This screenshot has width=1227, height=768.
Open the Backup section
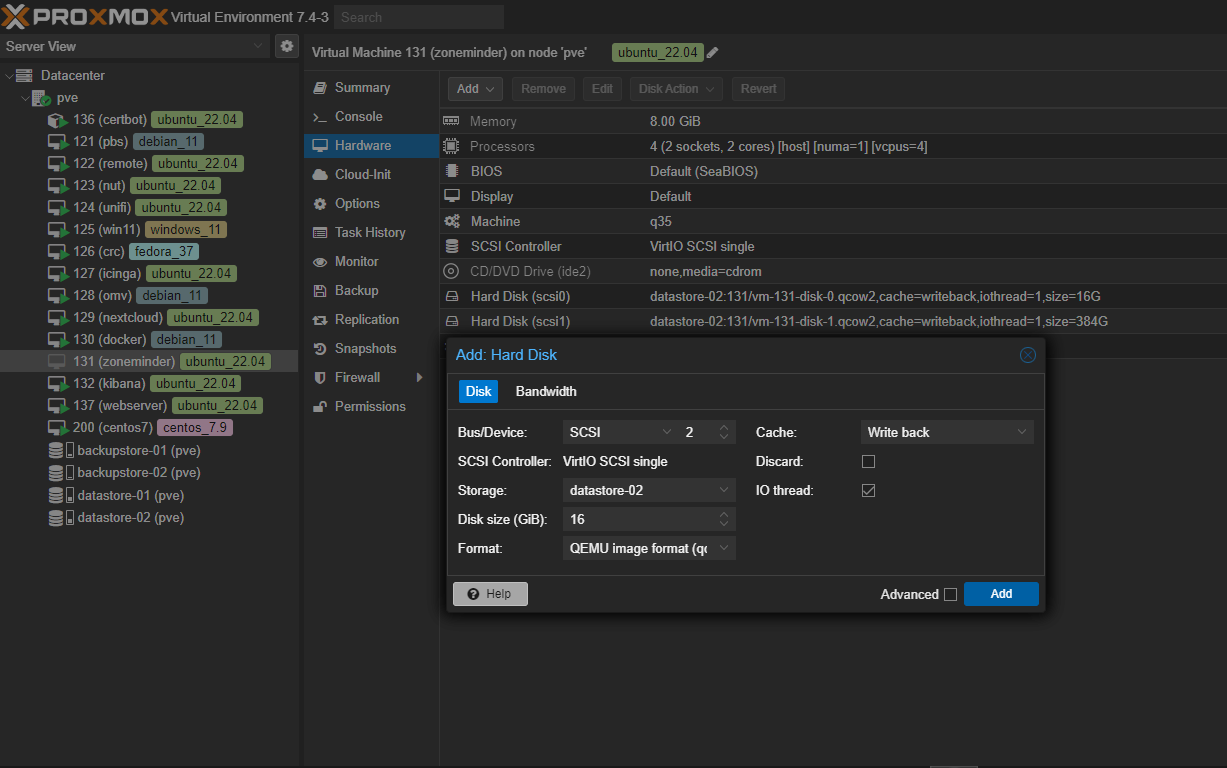coord(356,291)
